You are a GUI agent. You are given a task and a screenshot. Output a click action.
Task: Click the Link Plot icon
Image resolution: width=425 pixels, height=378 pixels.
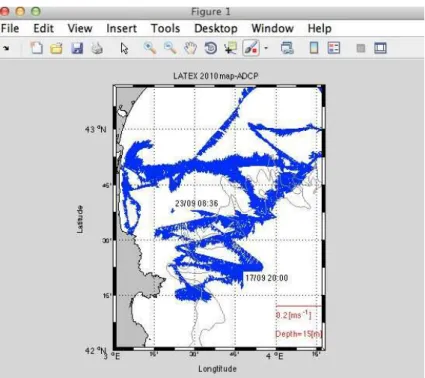tap(287, 48)
